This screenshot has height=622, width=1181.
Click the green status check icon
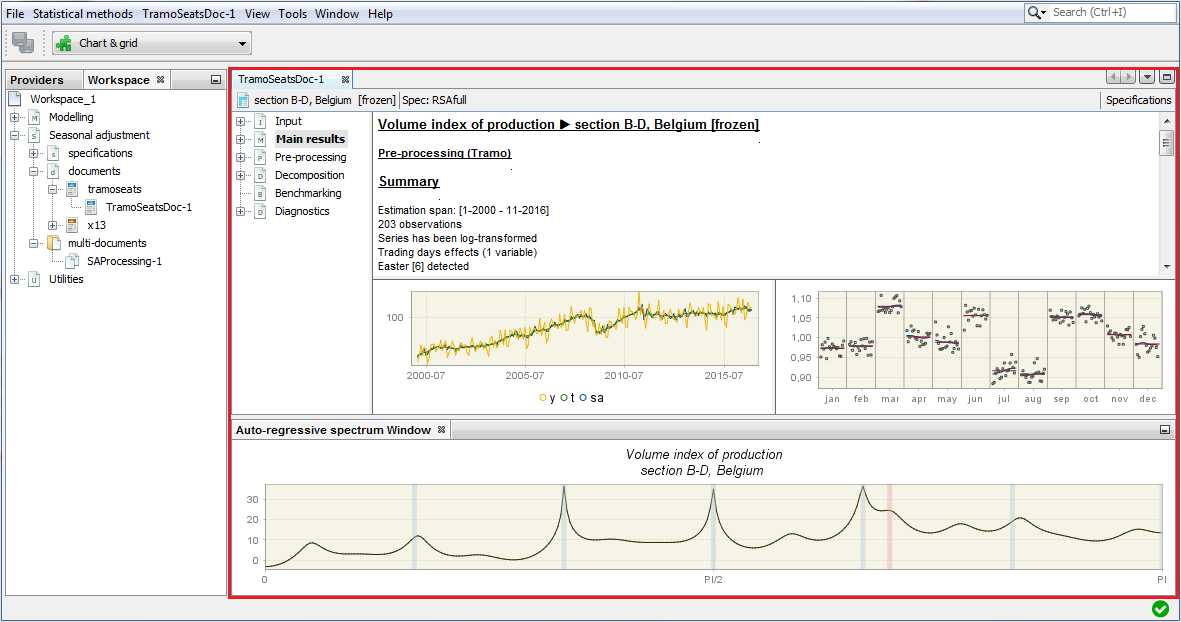click(1160, 609)
